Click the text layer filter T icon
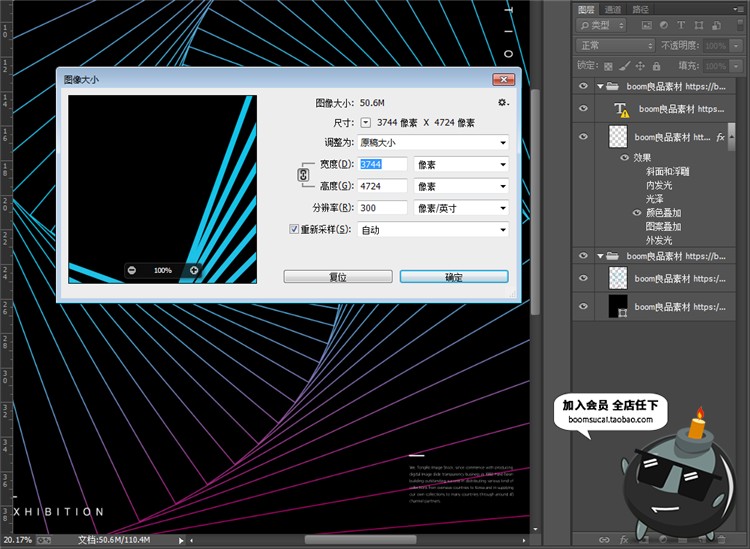The height and width of the screenshot is (549, 750). (683, 25)
